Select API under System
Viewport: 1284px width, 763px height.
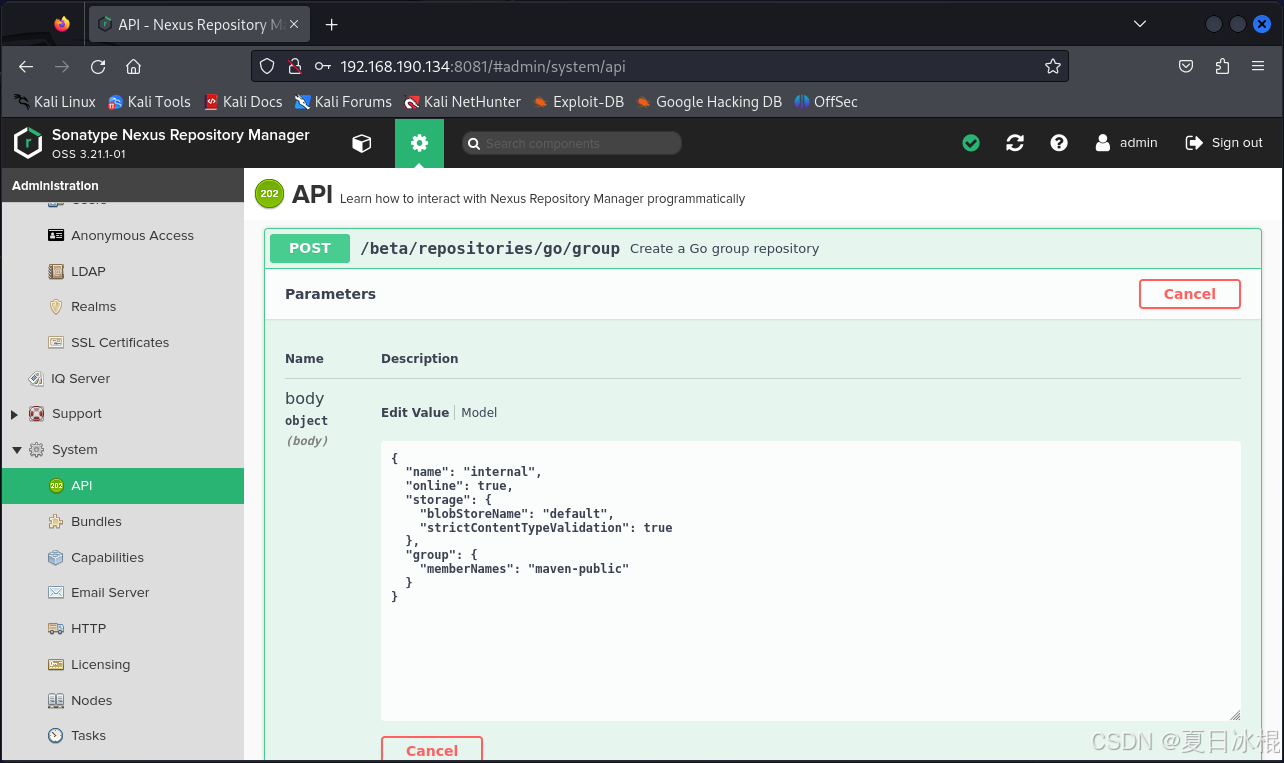[122, 485]
